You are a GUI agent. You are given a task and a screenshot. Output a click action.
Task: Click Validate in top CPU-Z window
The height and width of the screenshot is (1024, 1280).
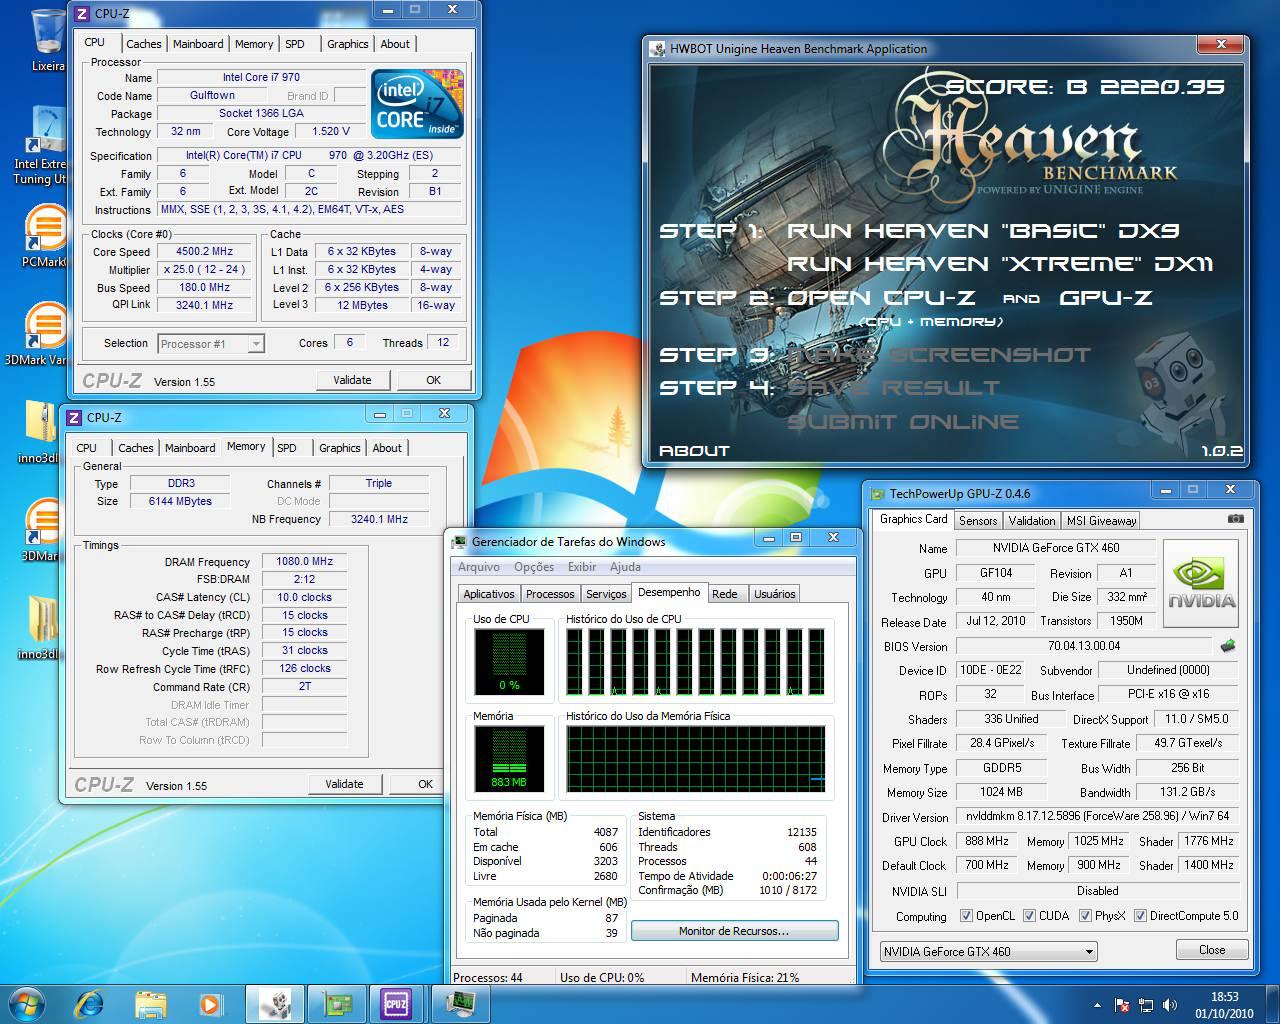click(x=352, y=380)
